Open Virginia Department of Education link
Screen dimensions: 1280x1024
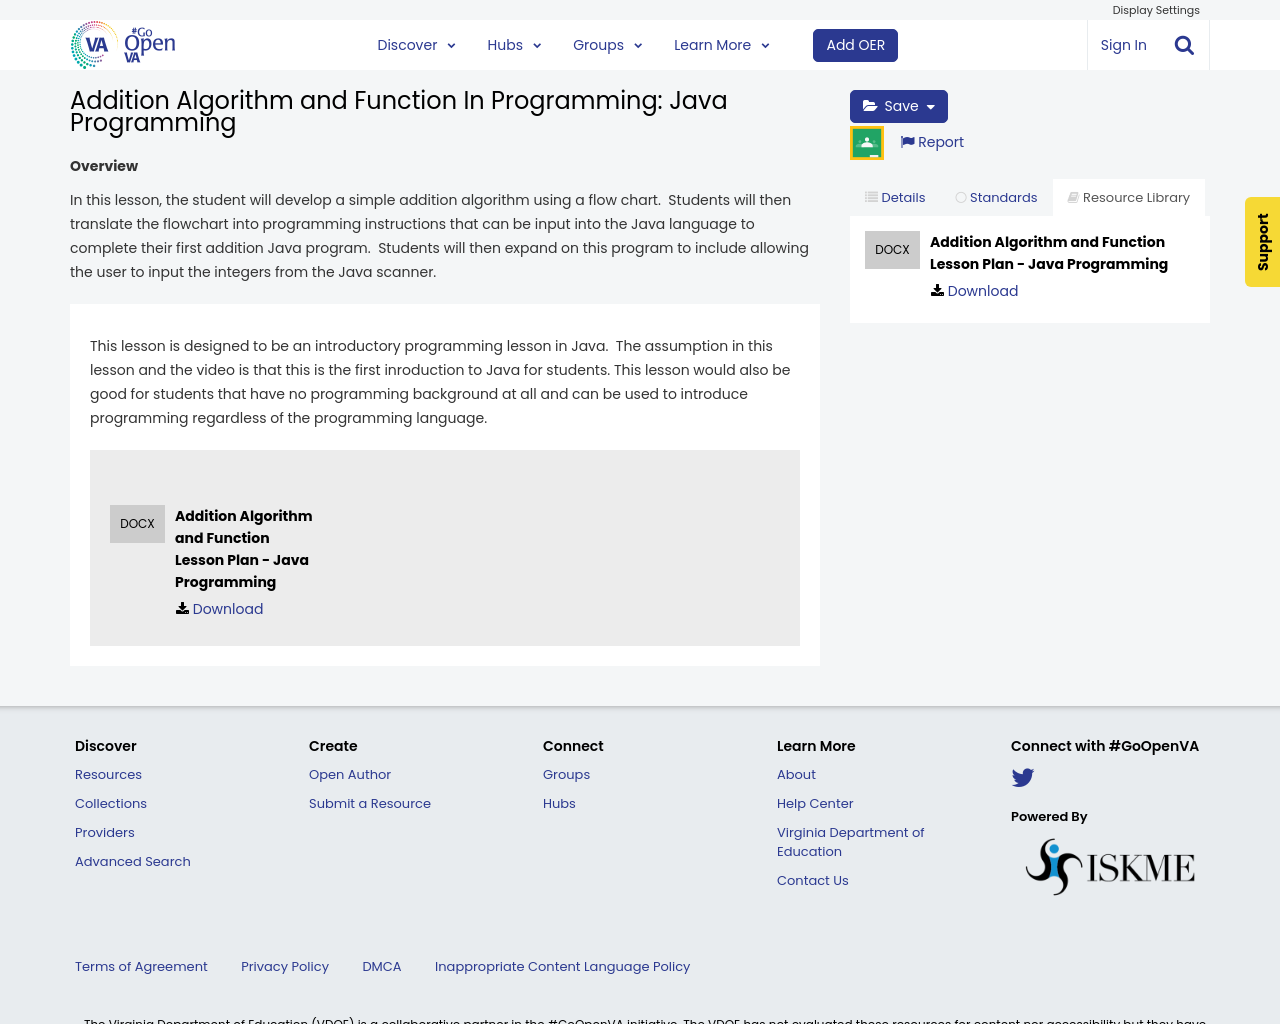tap(850, 842)
